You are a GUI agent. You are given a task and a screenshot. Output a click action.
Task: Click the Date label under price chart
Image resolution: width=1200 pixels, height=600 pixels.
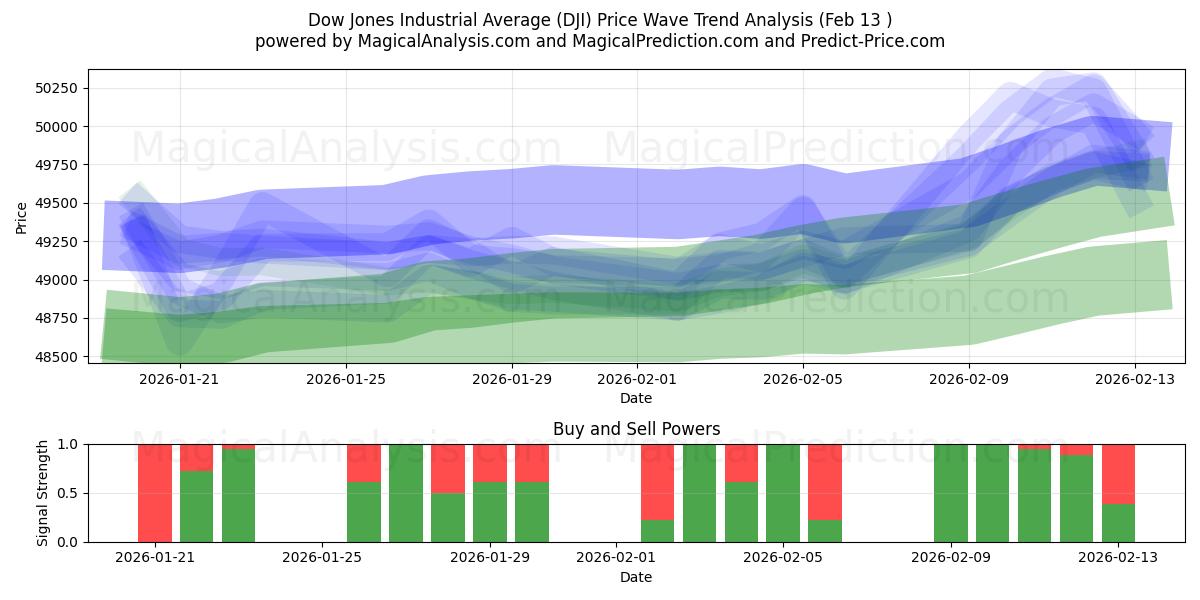click(x=637, y=398)
